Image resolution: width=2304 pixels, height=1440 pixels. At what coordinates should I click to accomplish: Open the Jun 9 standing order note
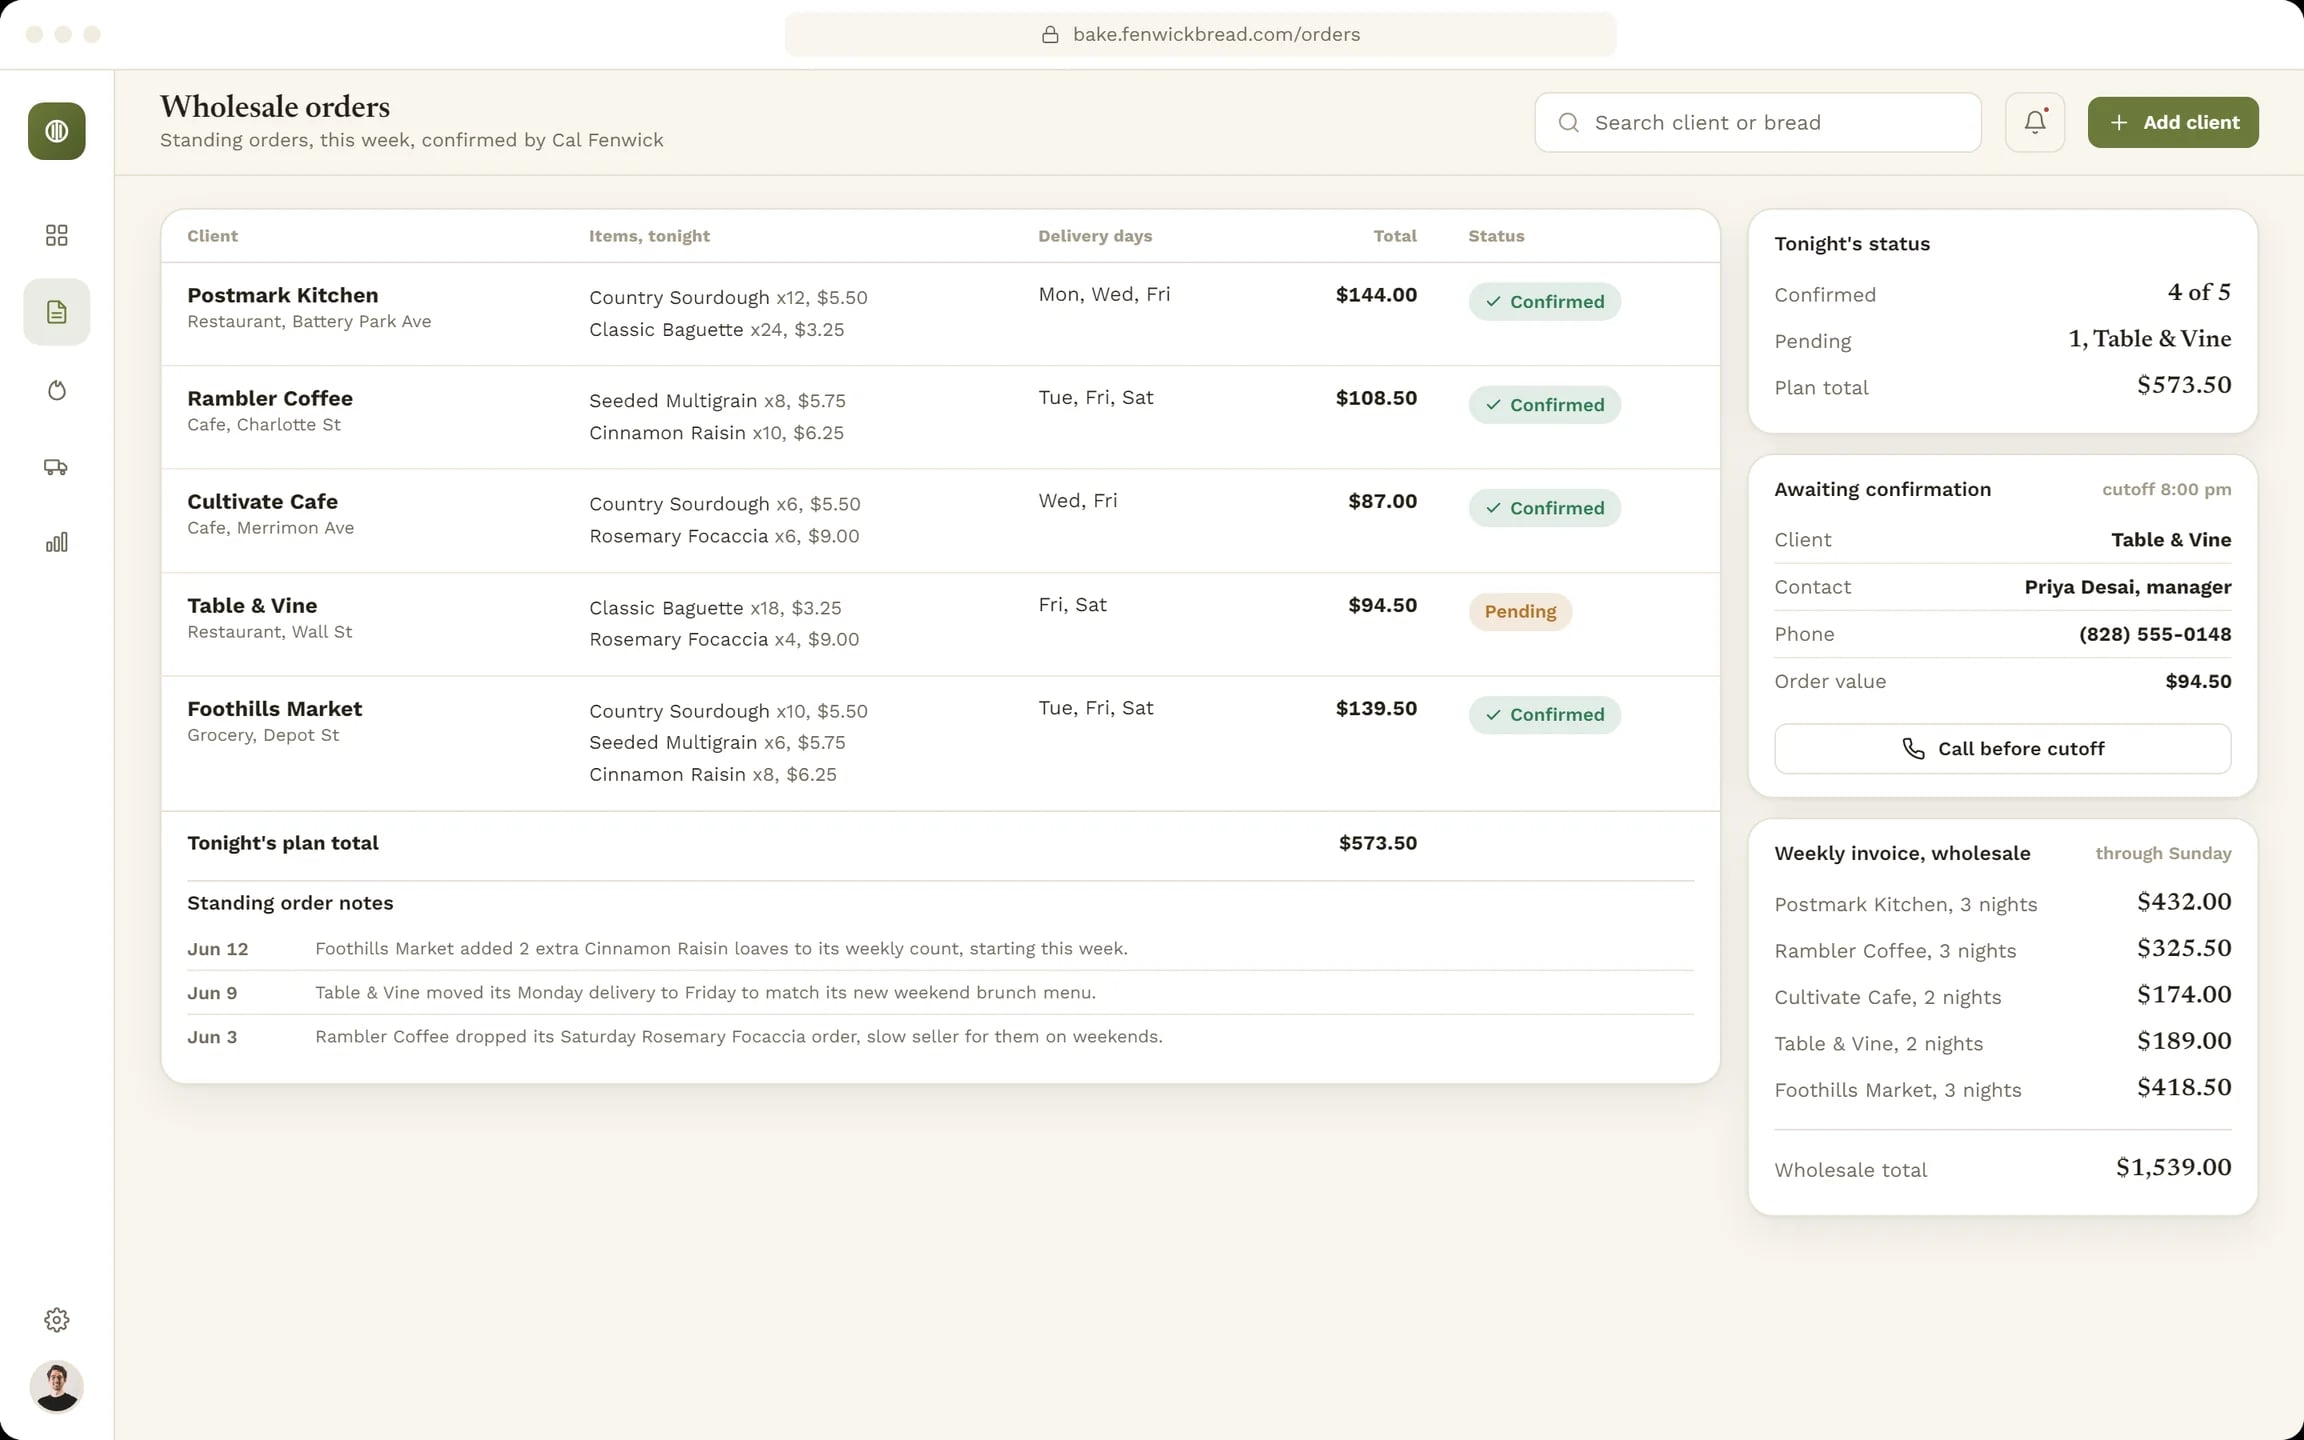click(x=940, y=993)
